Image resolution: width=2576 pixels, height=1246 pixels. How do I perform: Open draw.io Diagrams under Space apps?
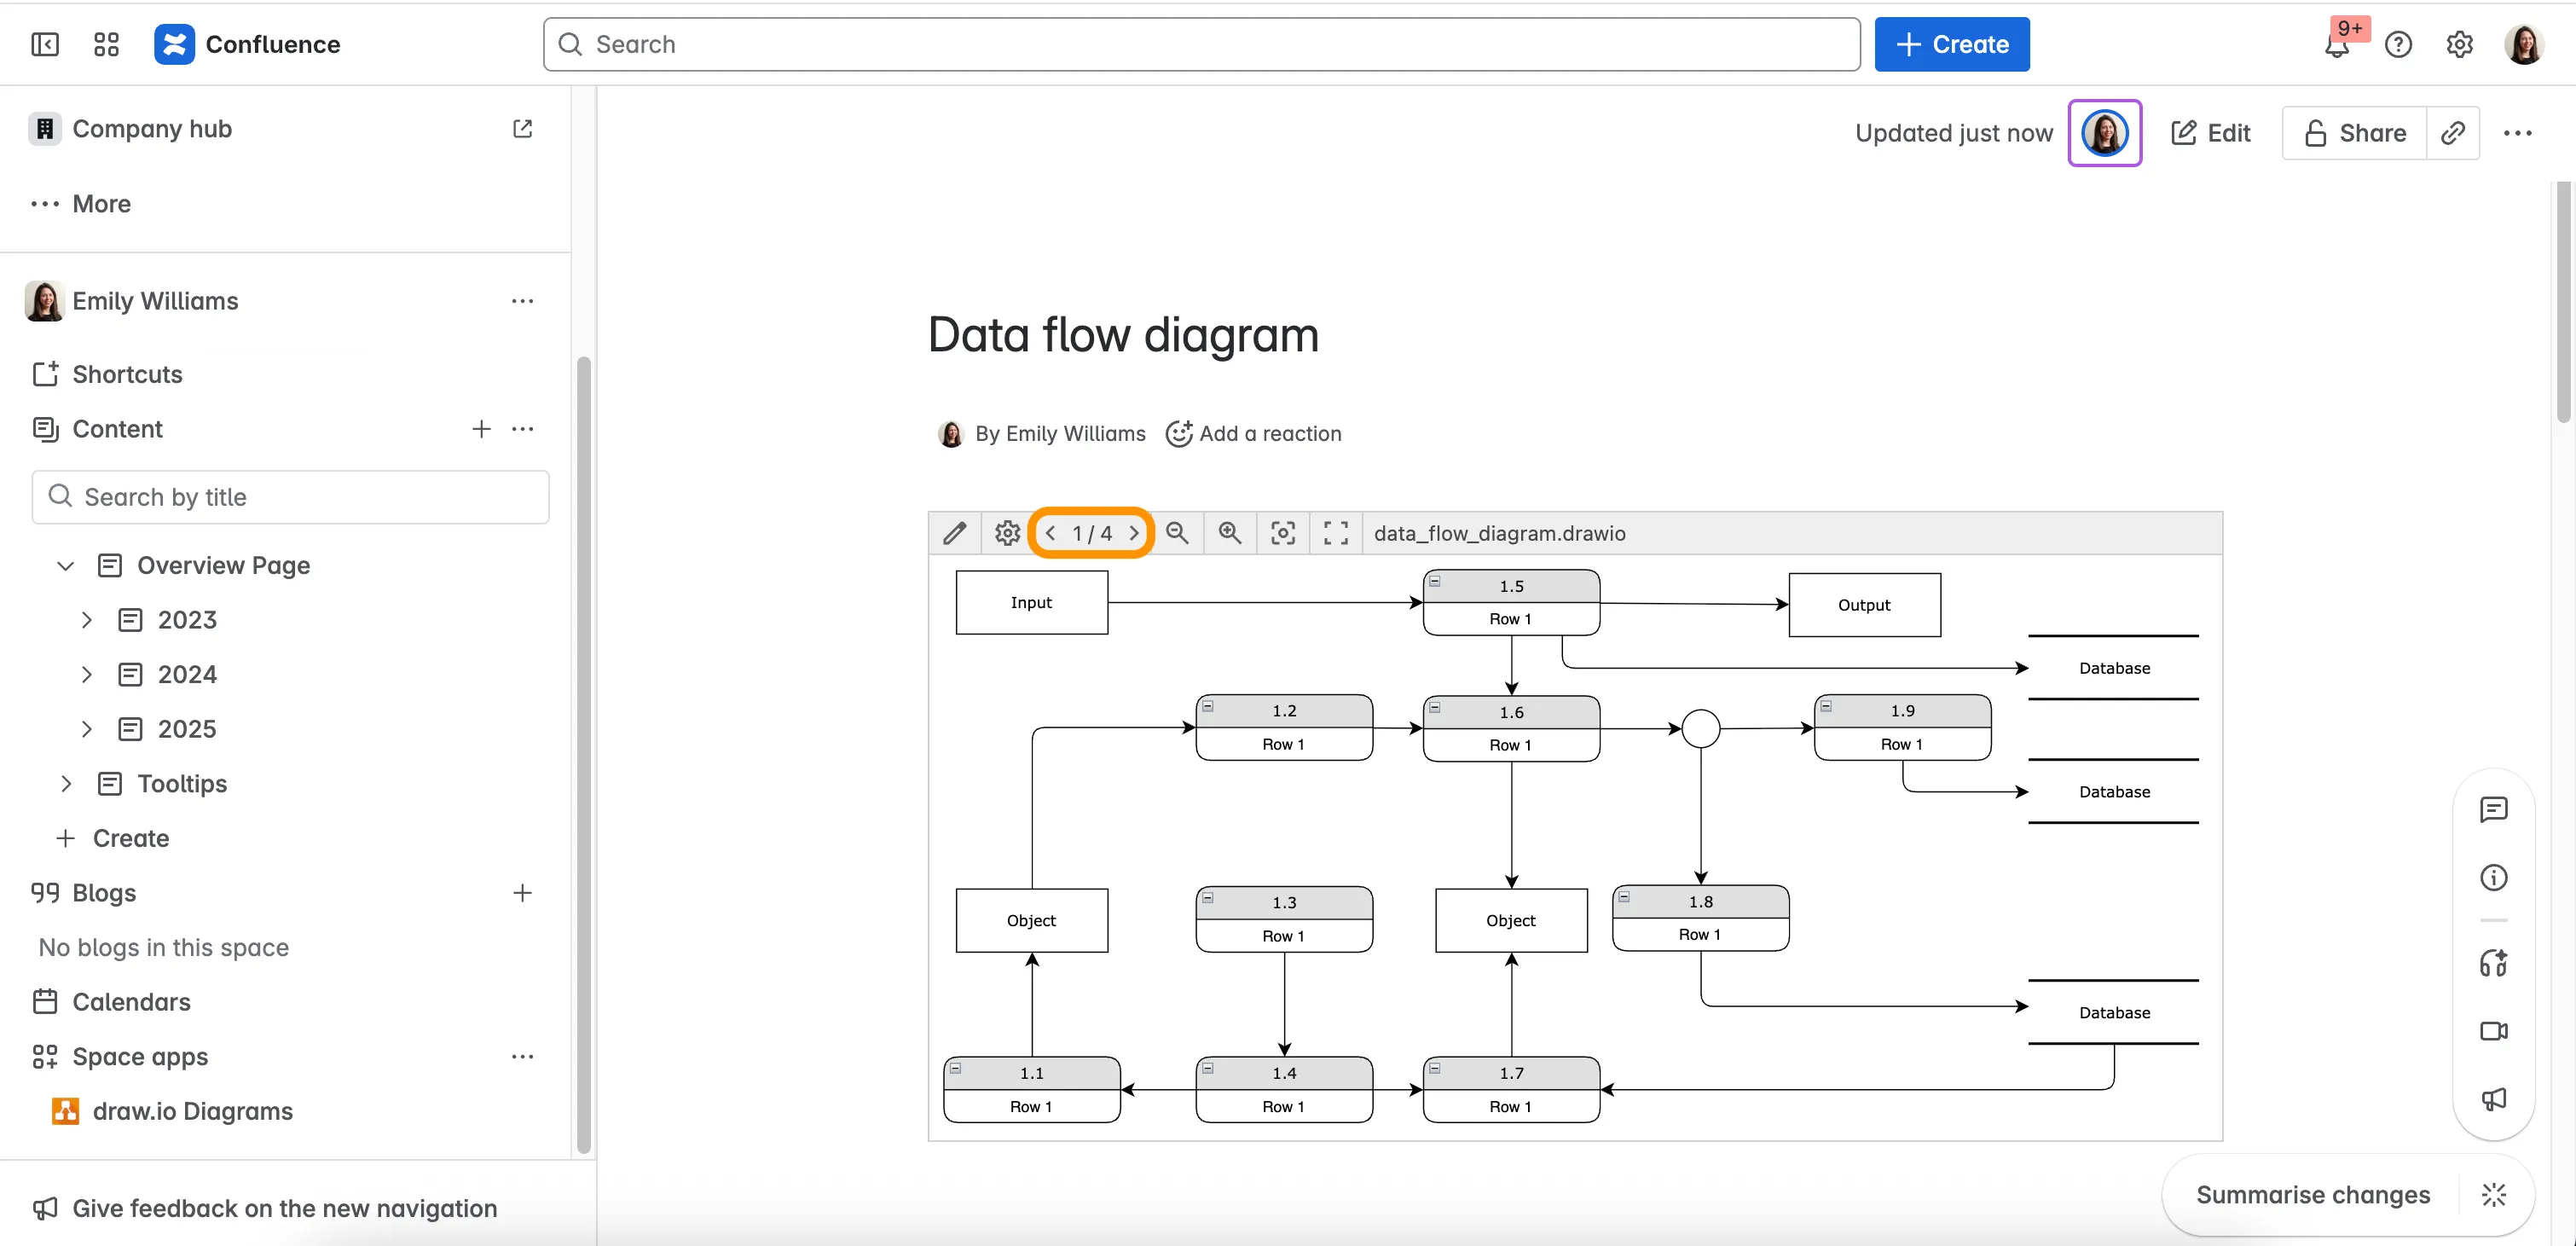193,1111
